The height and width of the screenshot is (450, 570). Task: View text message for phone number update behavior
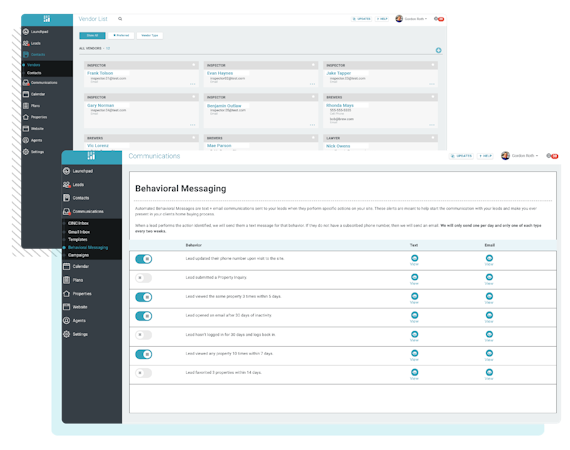414,260
